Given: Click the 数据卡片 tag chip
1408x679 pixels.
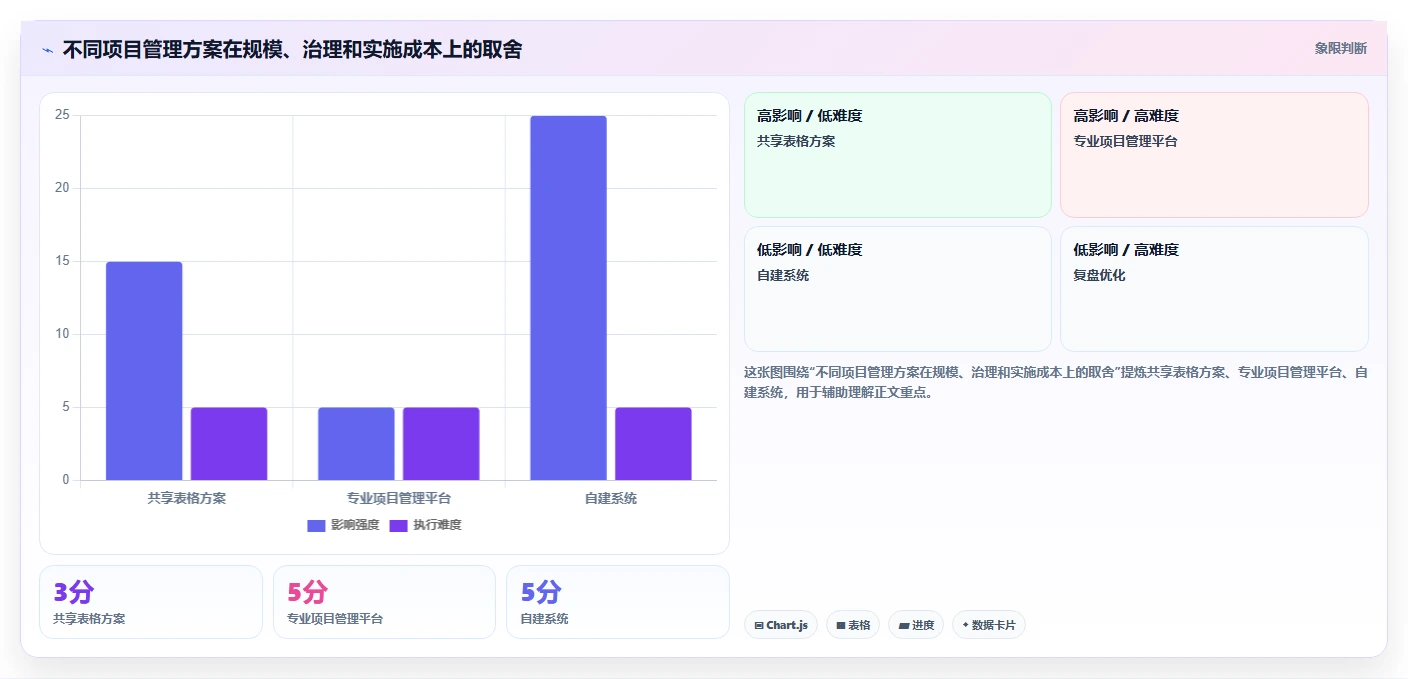Looking at the screenshot, I should click(989, 625).
